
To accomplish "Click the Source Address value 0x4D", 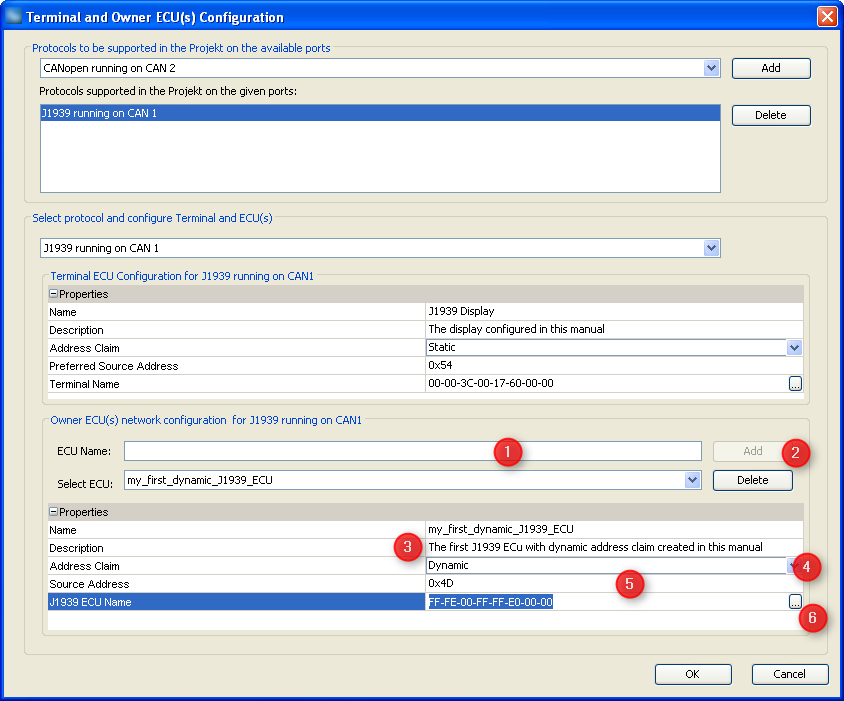I will (x=520, y=584).
